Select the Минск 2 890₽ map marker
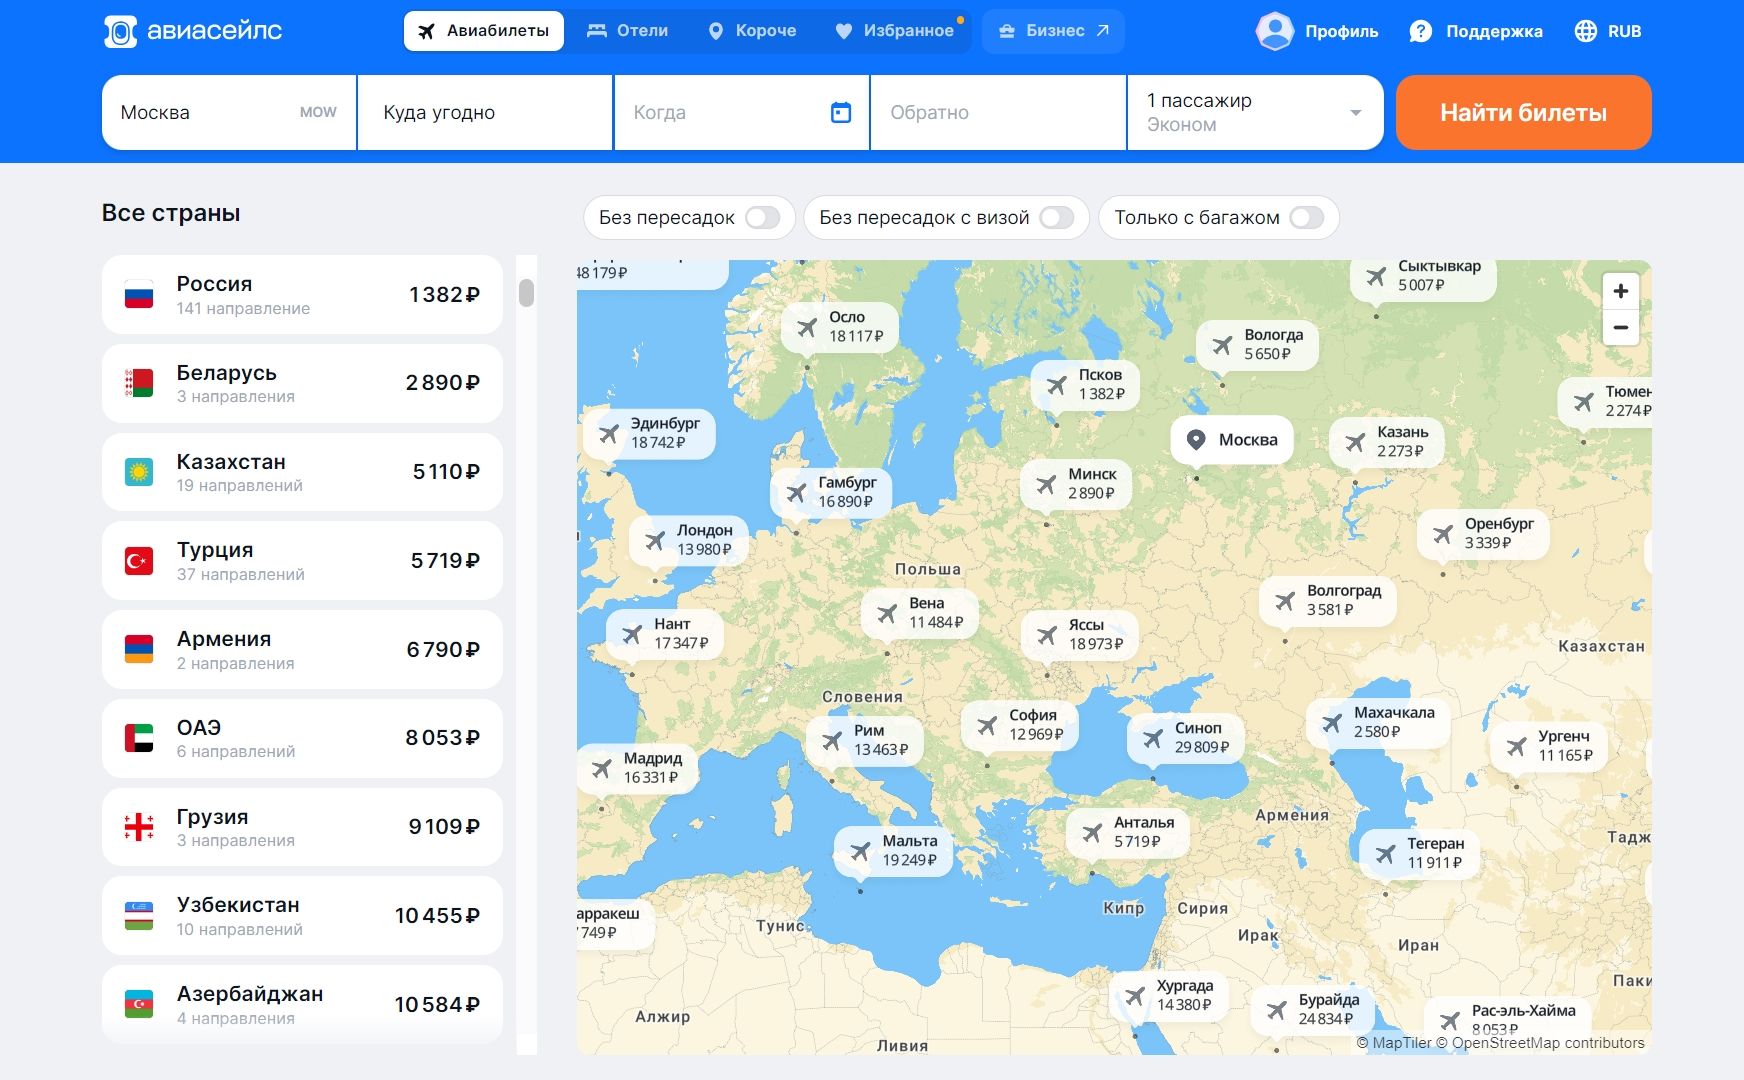This screenshot has width=1744, height=1080. click(x=1076, y=484)
